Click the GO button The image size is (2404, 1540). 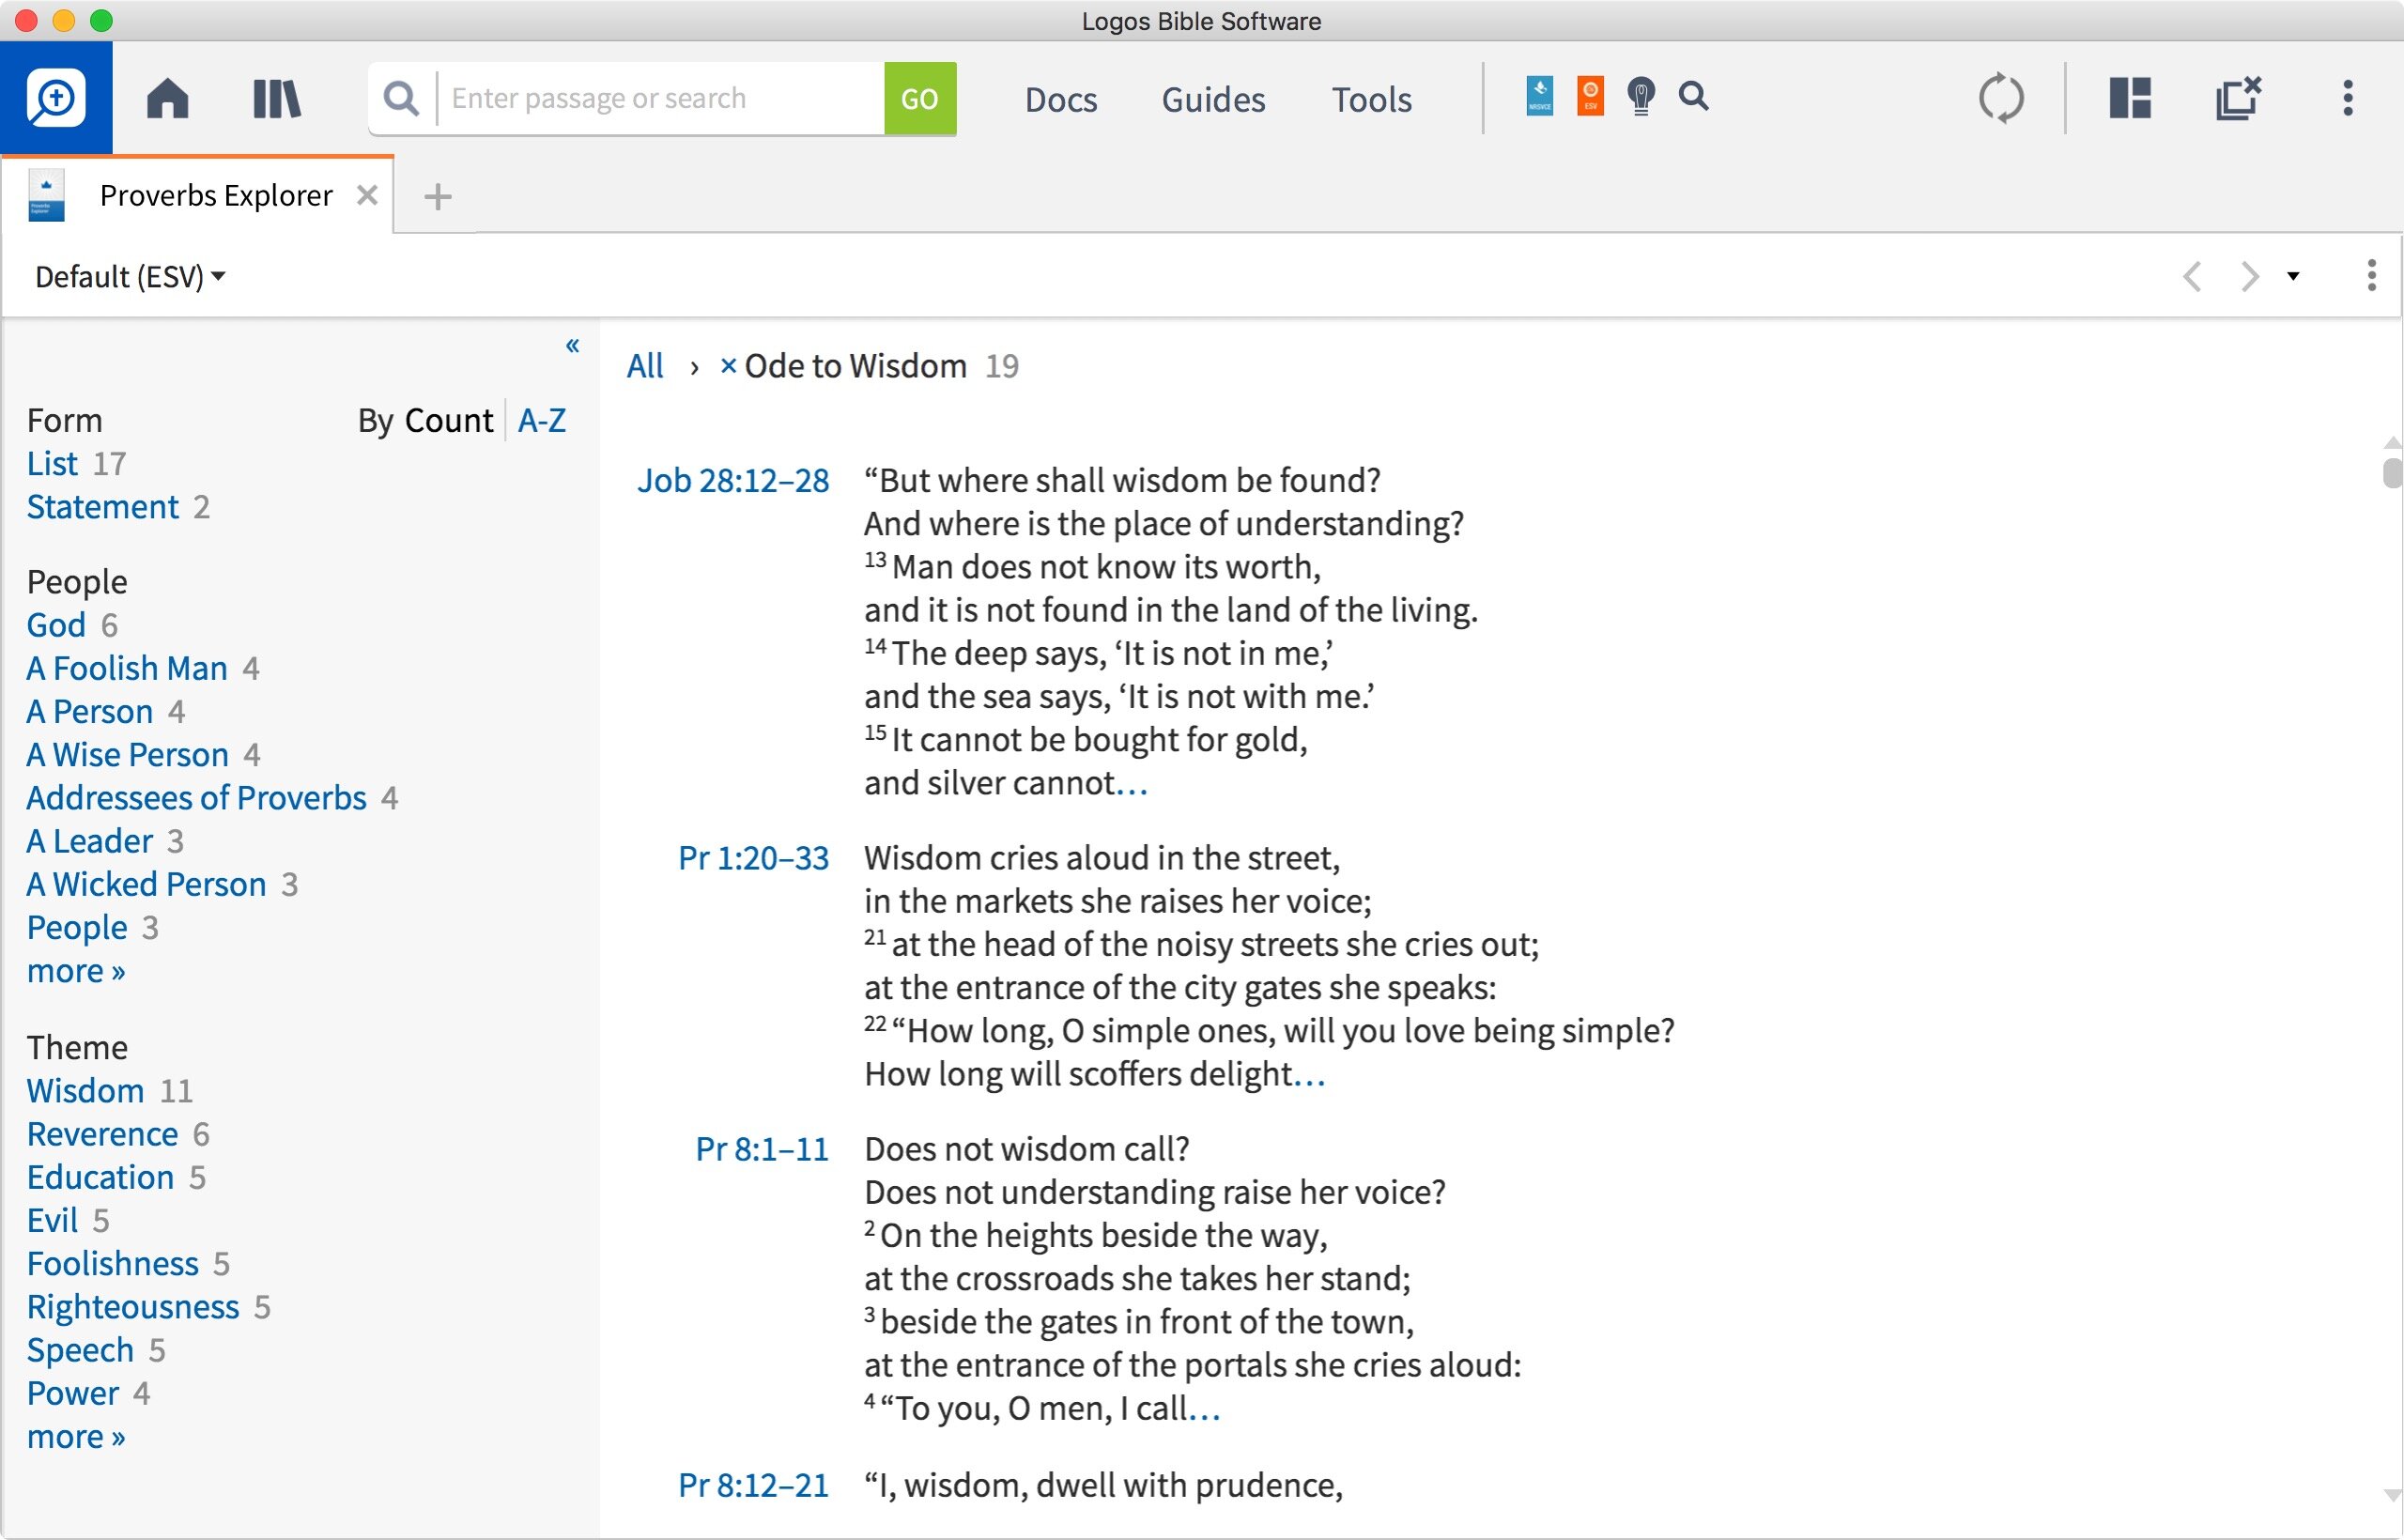pyautogui.click(x=919, y=98)
